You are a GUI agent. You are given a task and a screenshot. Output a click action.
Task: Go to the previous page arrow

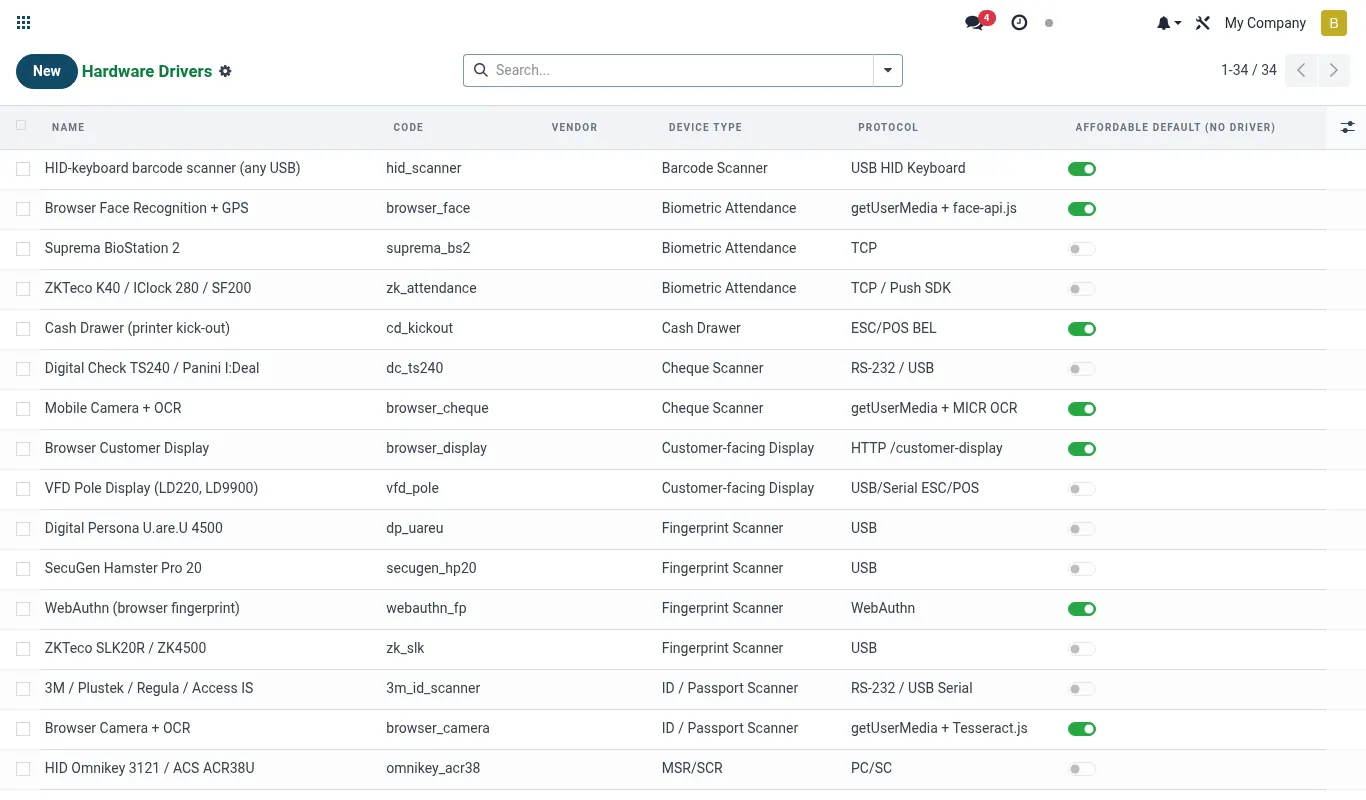(1301, 70)
